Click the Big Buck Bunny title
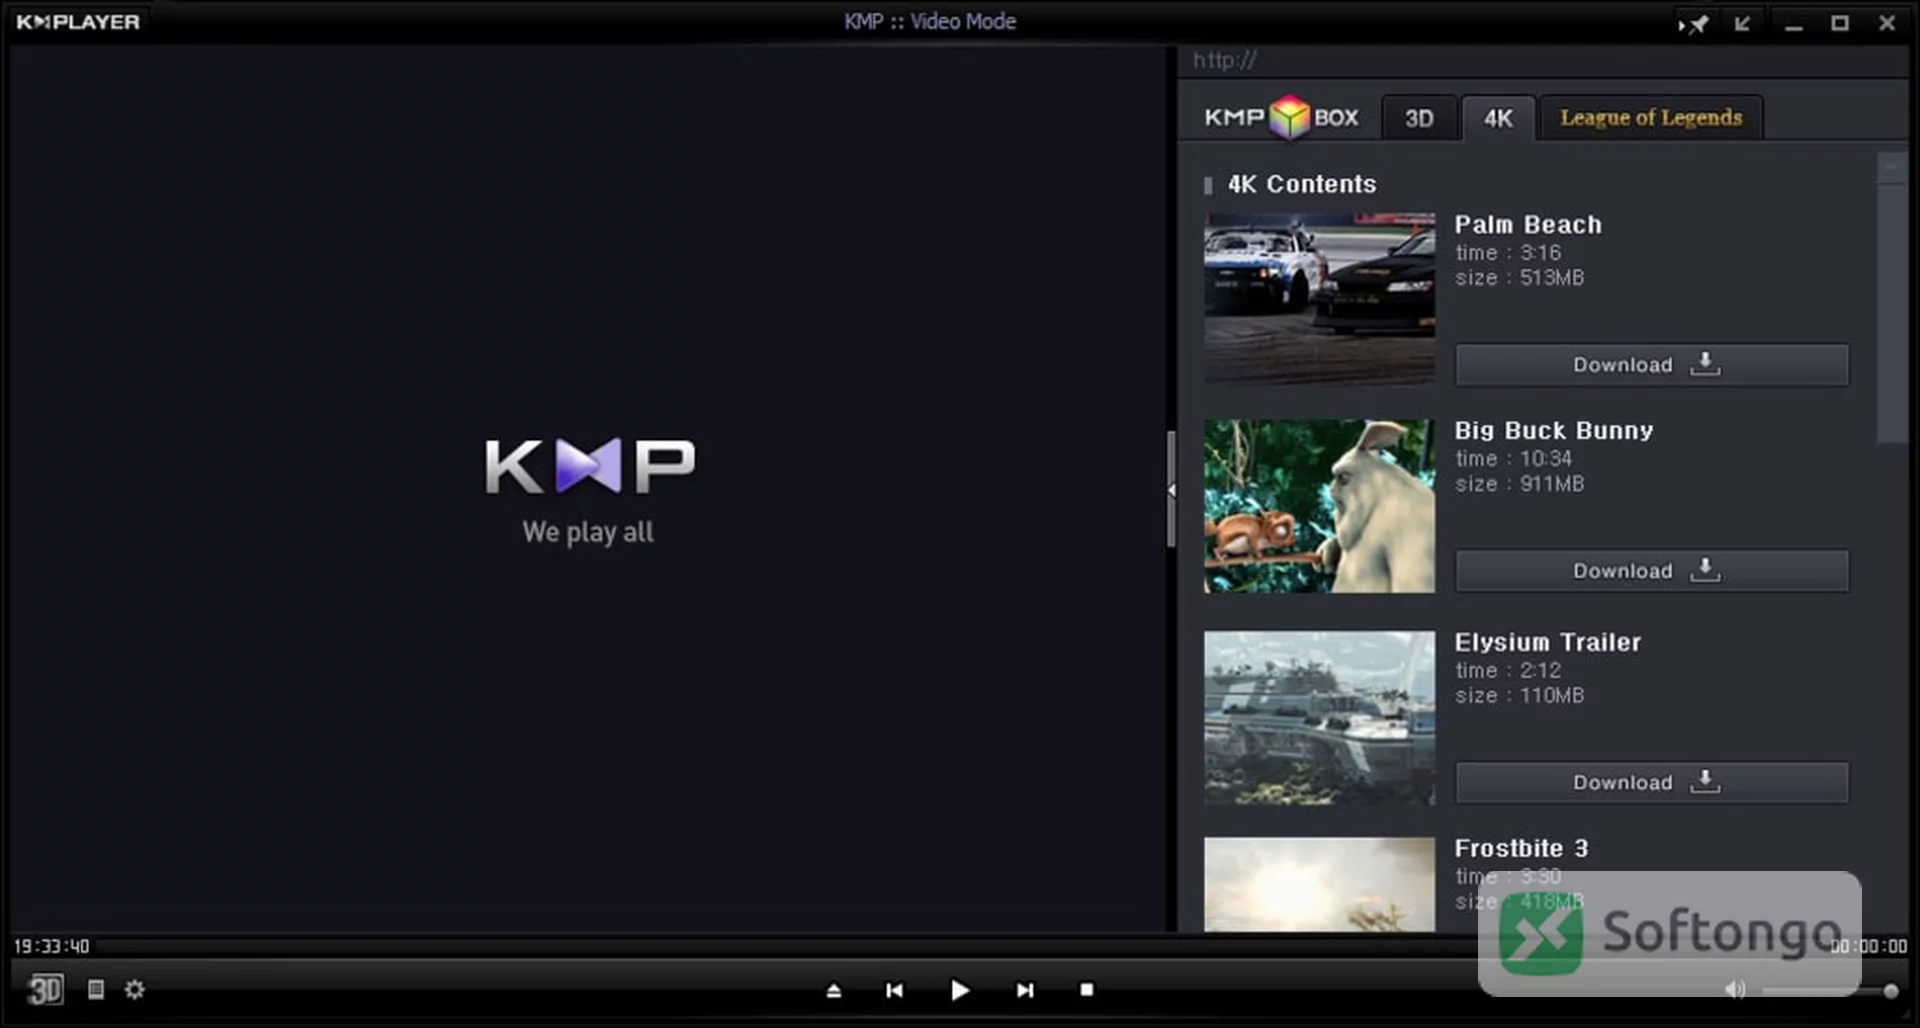 1554,431
